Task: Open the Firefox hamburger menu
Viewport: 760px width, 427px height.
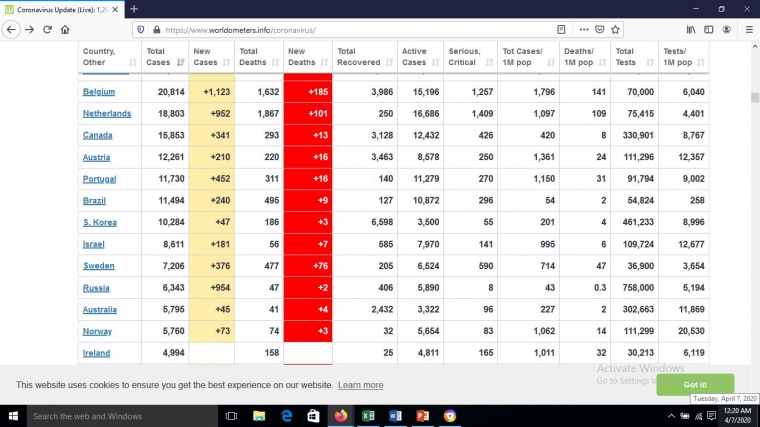Action: (749, 29)
